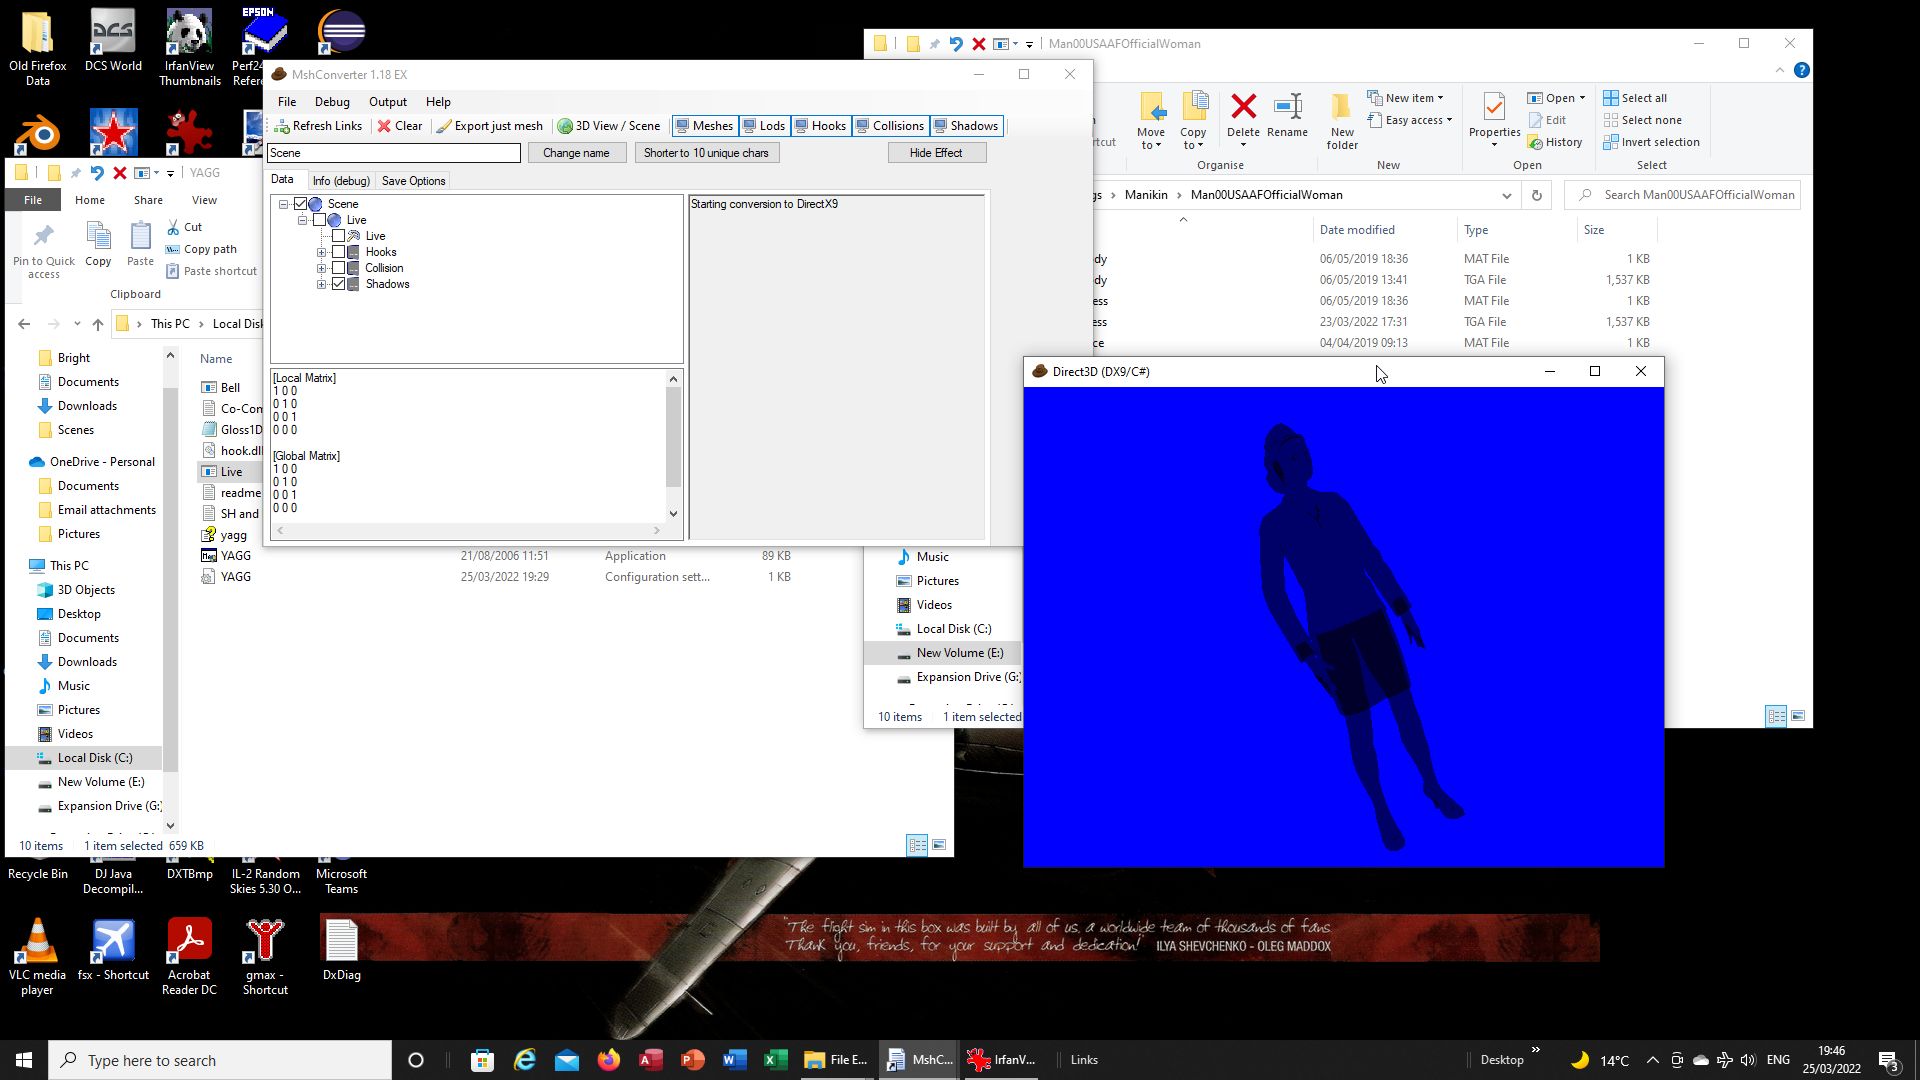Open Firefox from the taskbar
1920x1080 pixels.
[x=609, y=1060]
